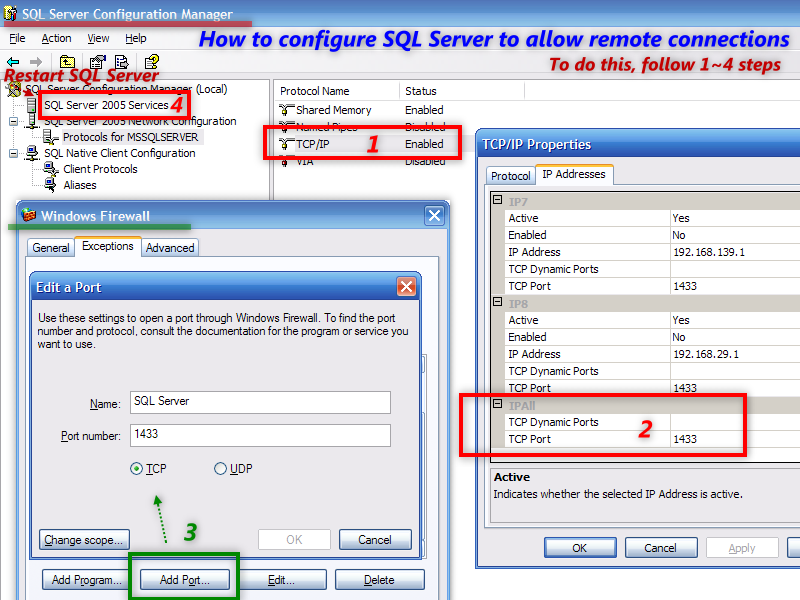Switch to the Advanced tab
The image size is (800, 600).
170,247
